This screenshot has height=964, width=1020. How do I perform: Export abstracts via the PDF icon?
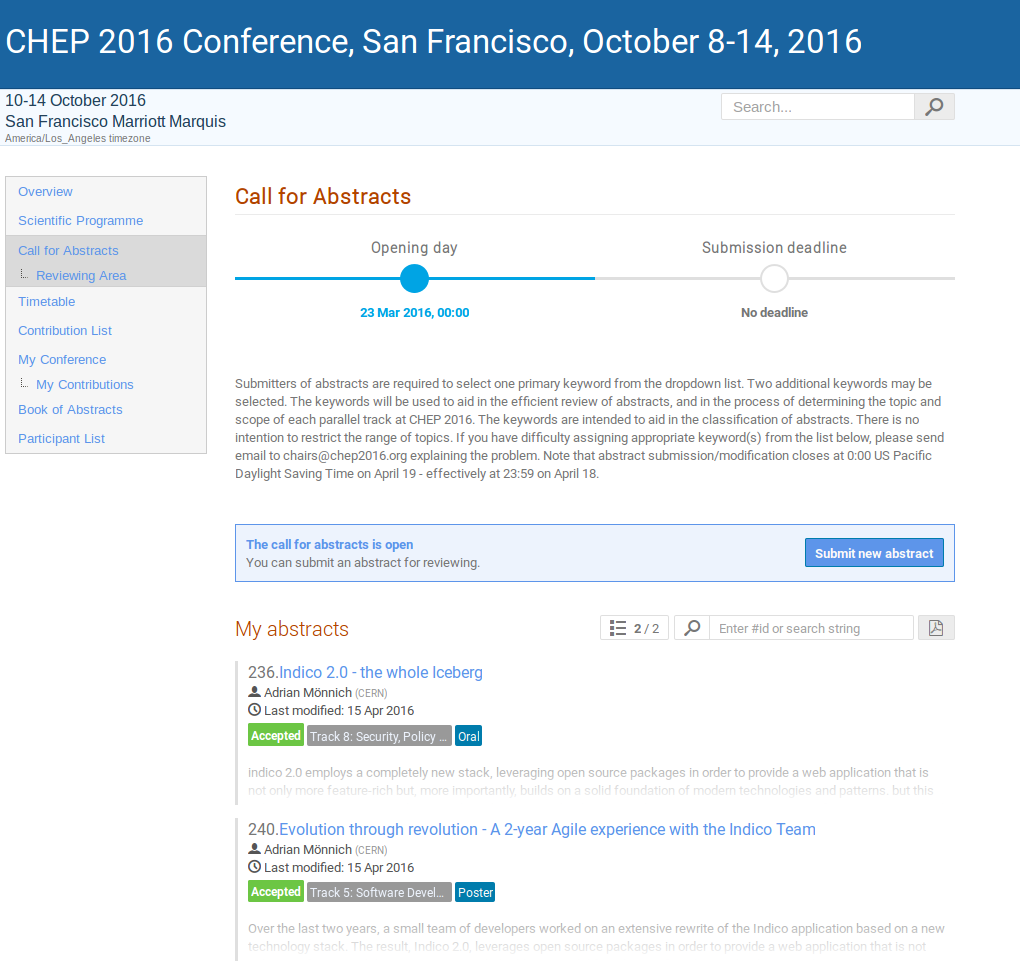pos(936,628)
